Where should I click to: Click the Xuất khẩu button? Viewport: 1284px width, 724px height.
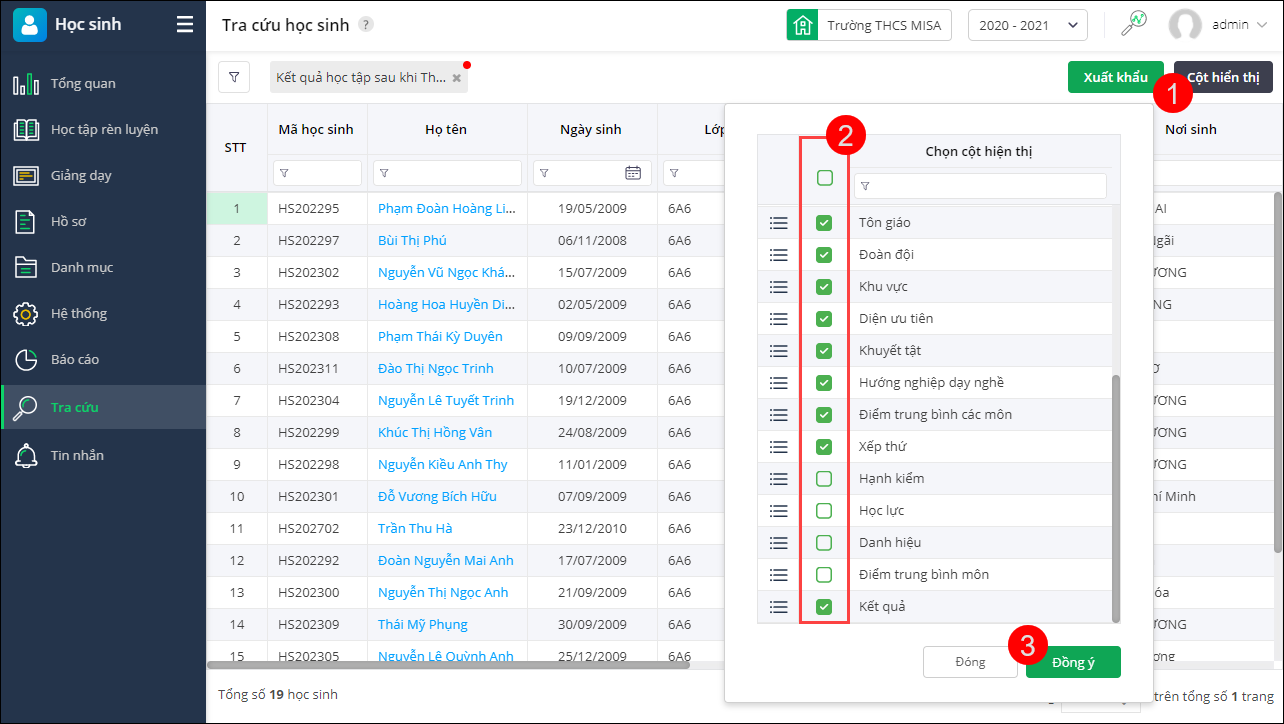point(1116,77)
